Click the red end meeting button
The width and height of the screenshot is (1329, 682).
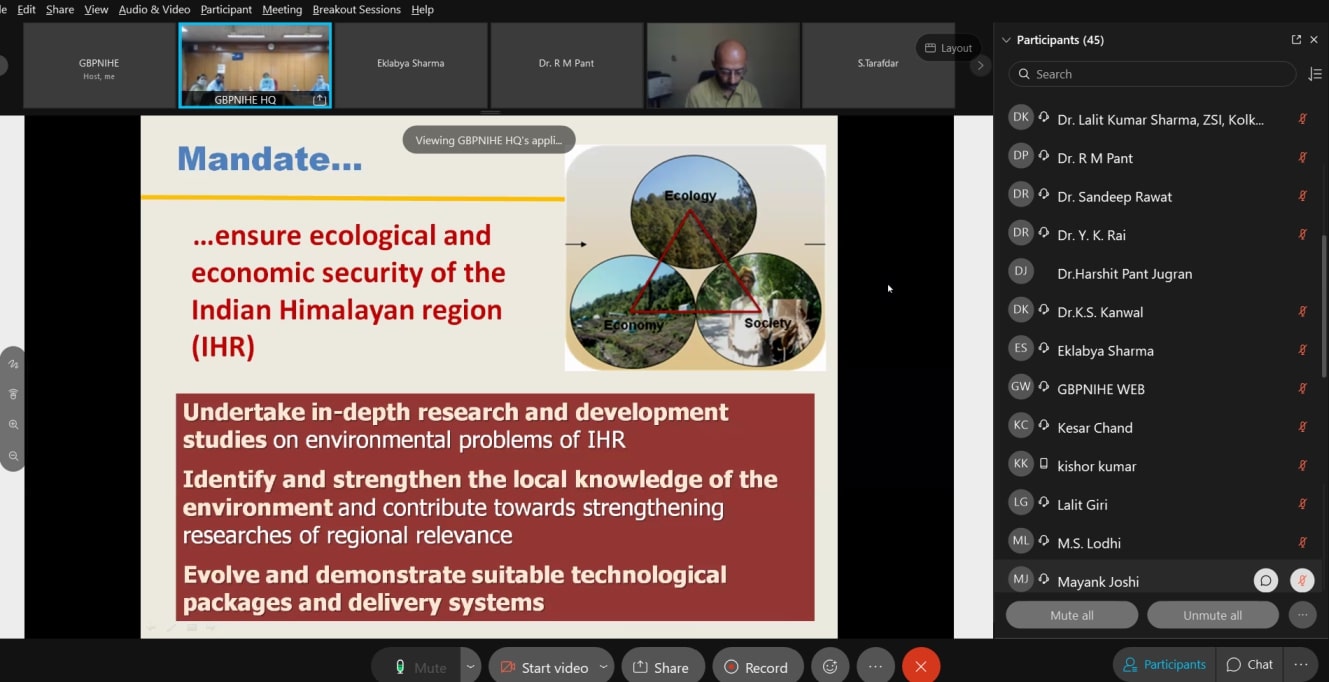[920, 667]
